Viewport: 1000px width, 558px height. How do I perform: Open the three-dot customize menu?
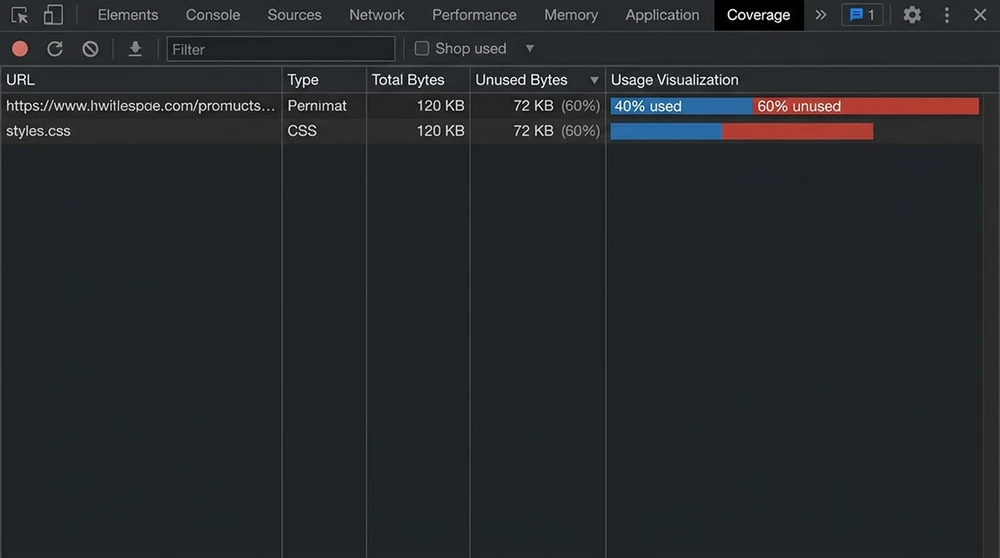coord(946,15)
